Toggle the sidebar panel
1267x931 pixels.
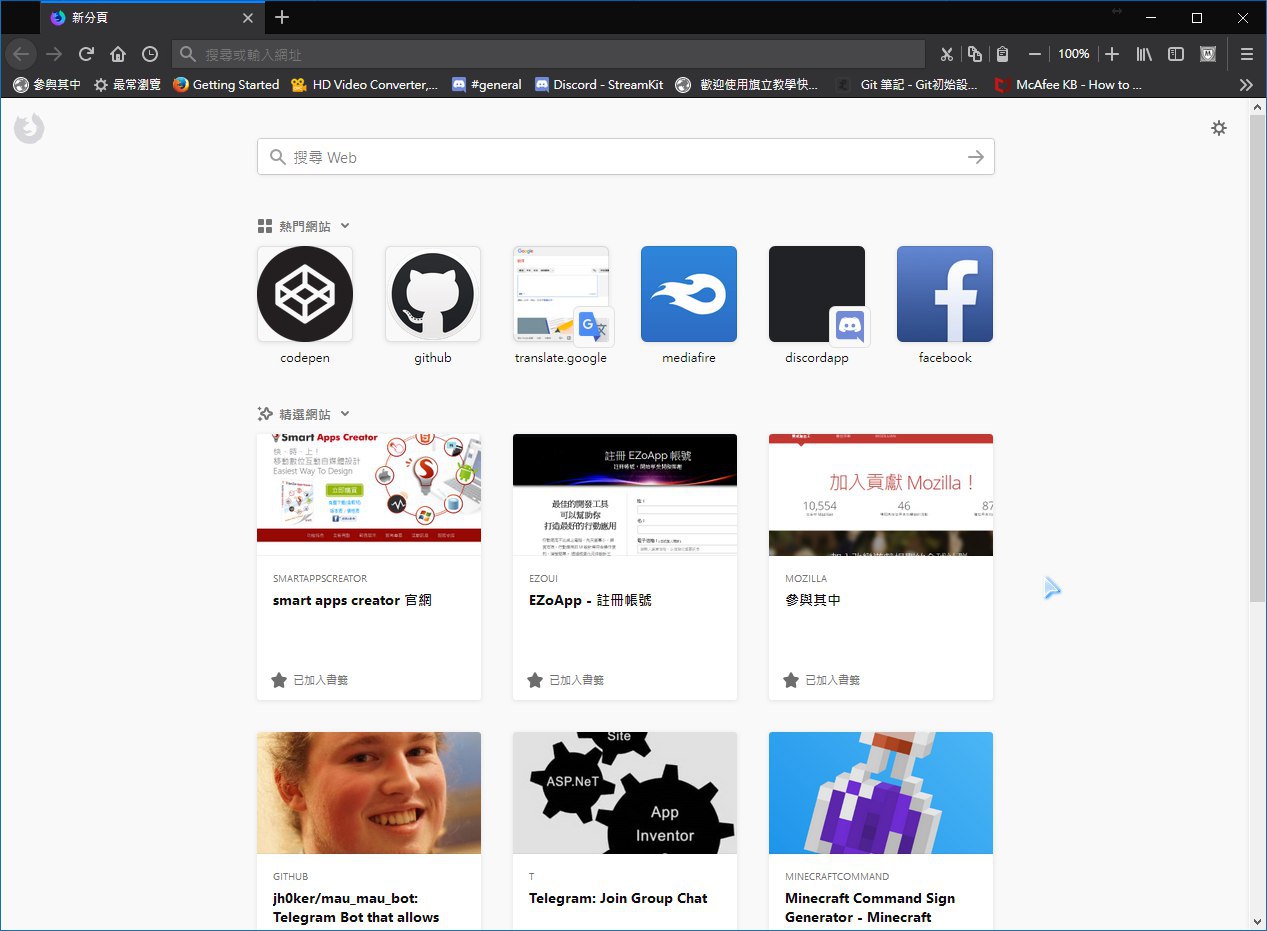point(1176,54)
